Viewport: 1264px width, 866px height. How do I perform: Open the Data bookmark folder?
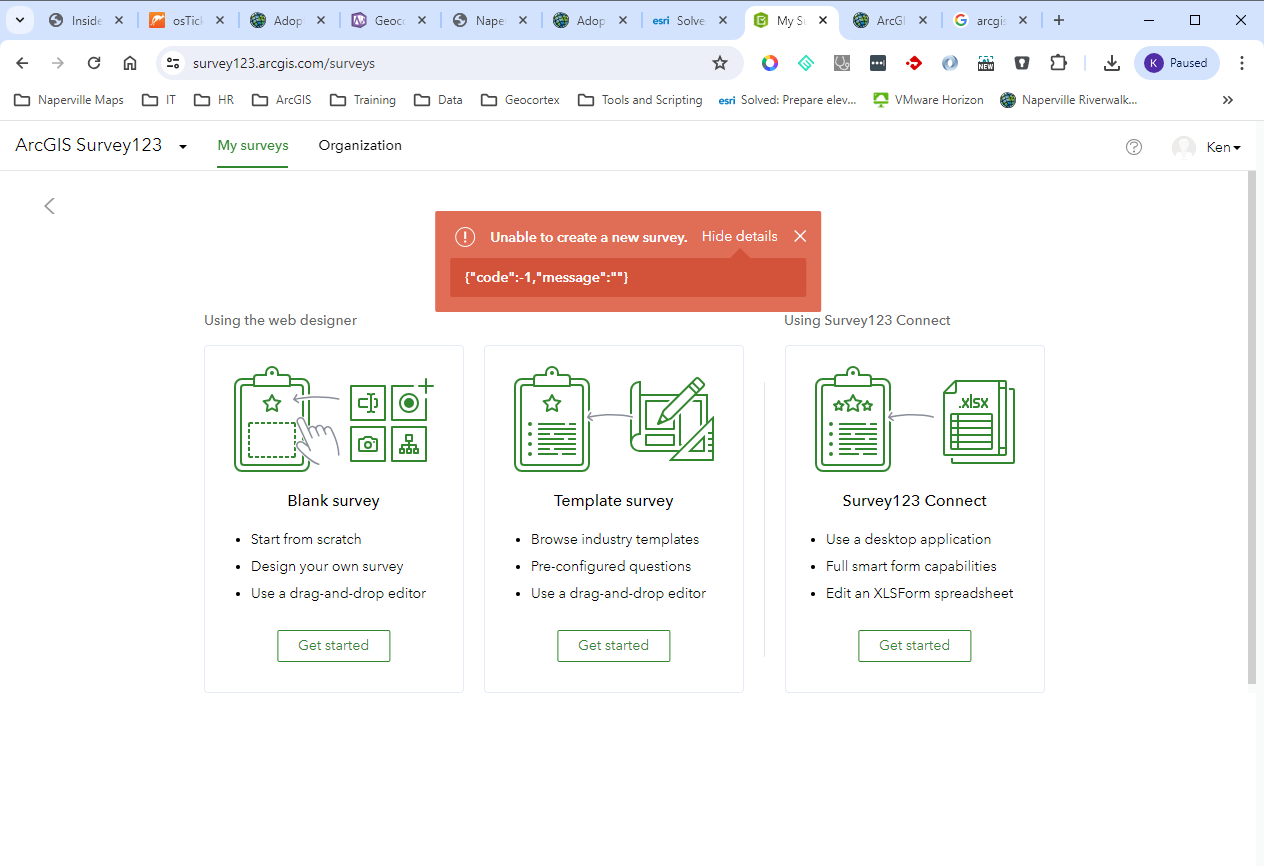(438, 100)
